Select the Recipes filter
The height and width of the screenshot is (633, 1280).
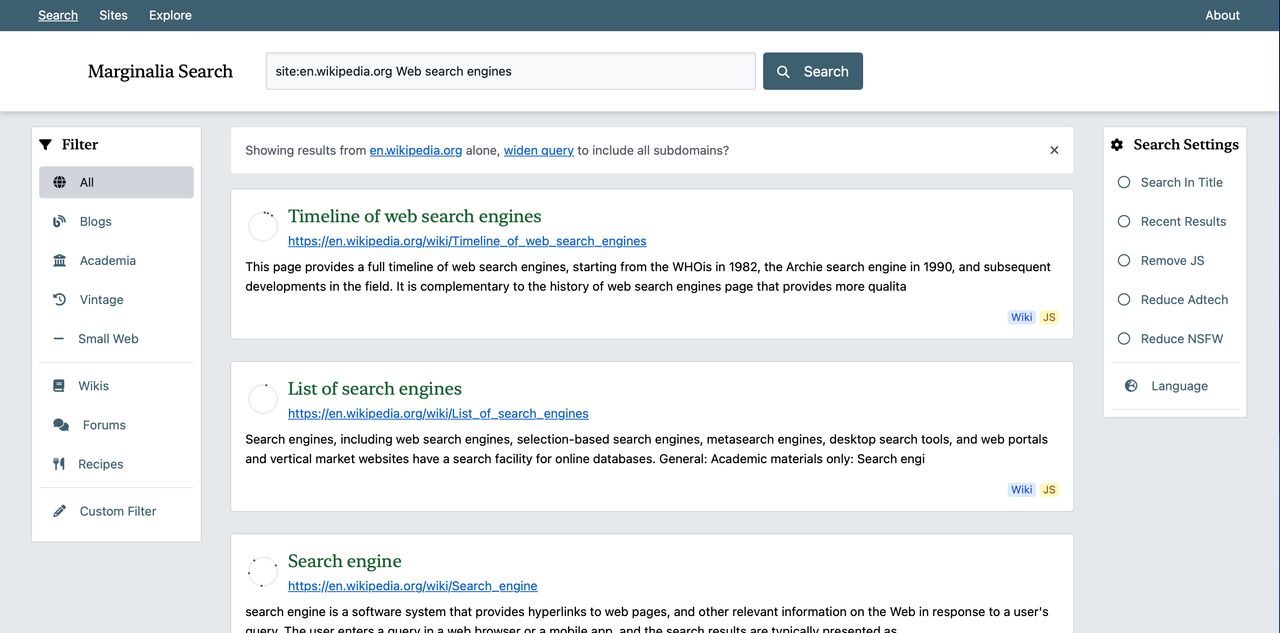116,464
